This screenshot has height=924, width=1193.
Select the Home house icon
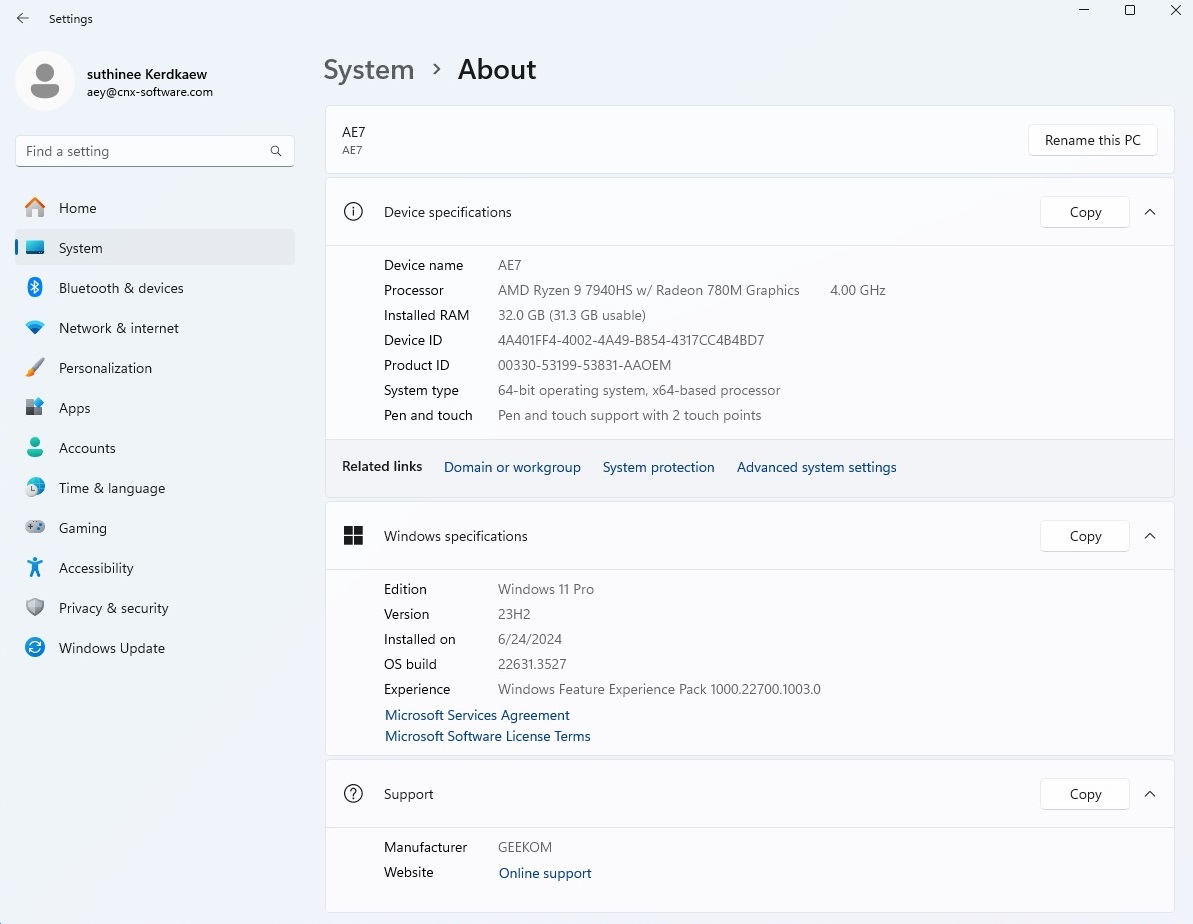tap(35, 208)
